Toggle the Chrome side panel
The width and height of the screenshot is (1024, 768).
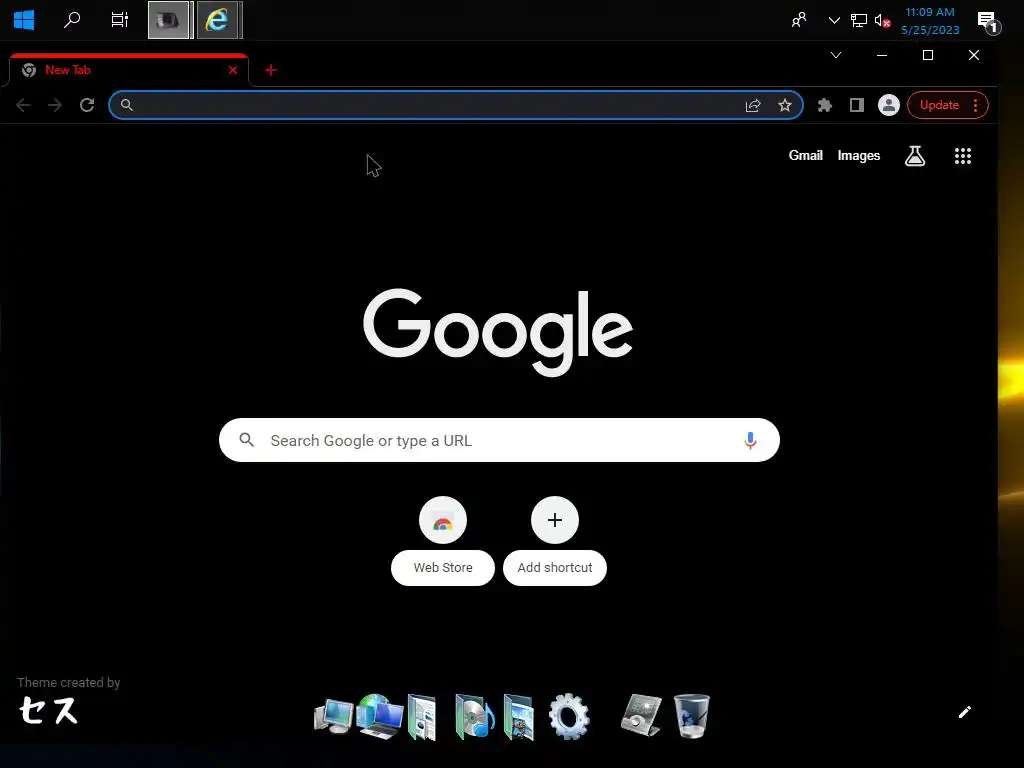click(857, 105)
